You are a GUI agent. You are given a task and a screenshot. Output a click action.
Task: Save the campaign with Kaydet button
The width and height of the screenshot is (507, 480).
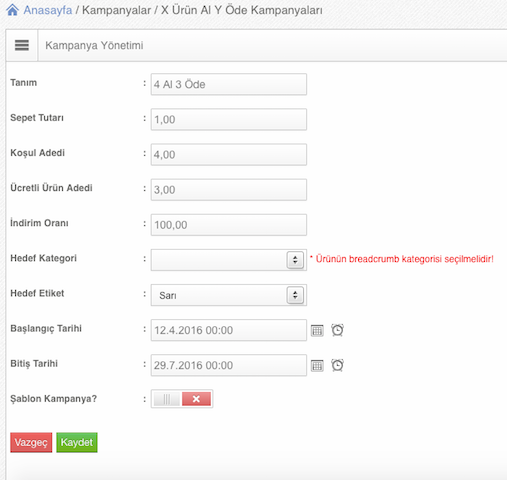pyautogui.click(x=77, y=442)
